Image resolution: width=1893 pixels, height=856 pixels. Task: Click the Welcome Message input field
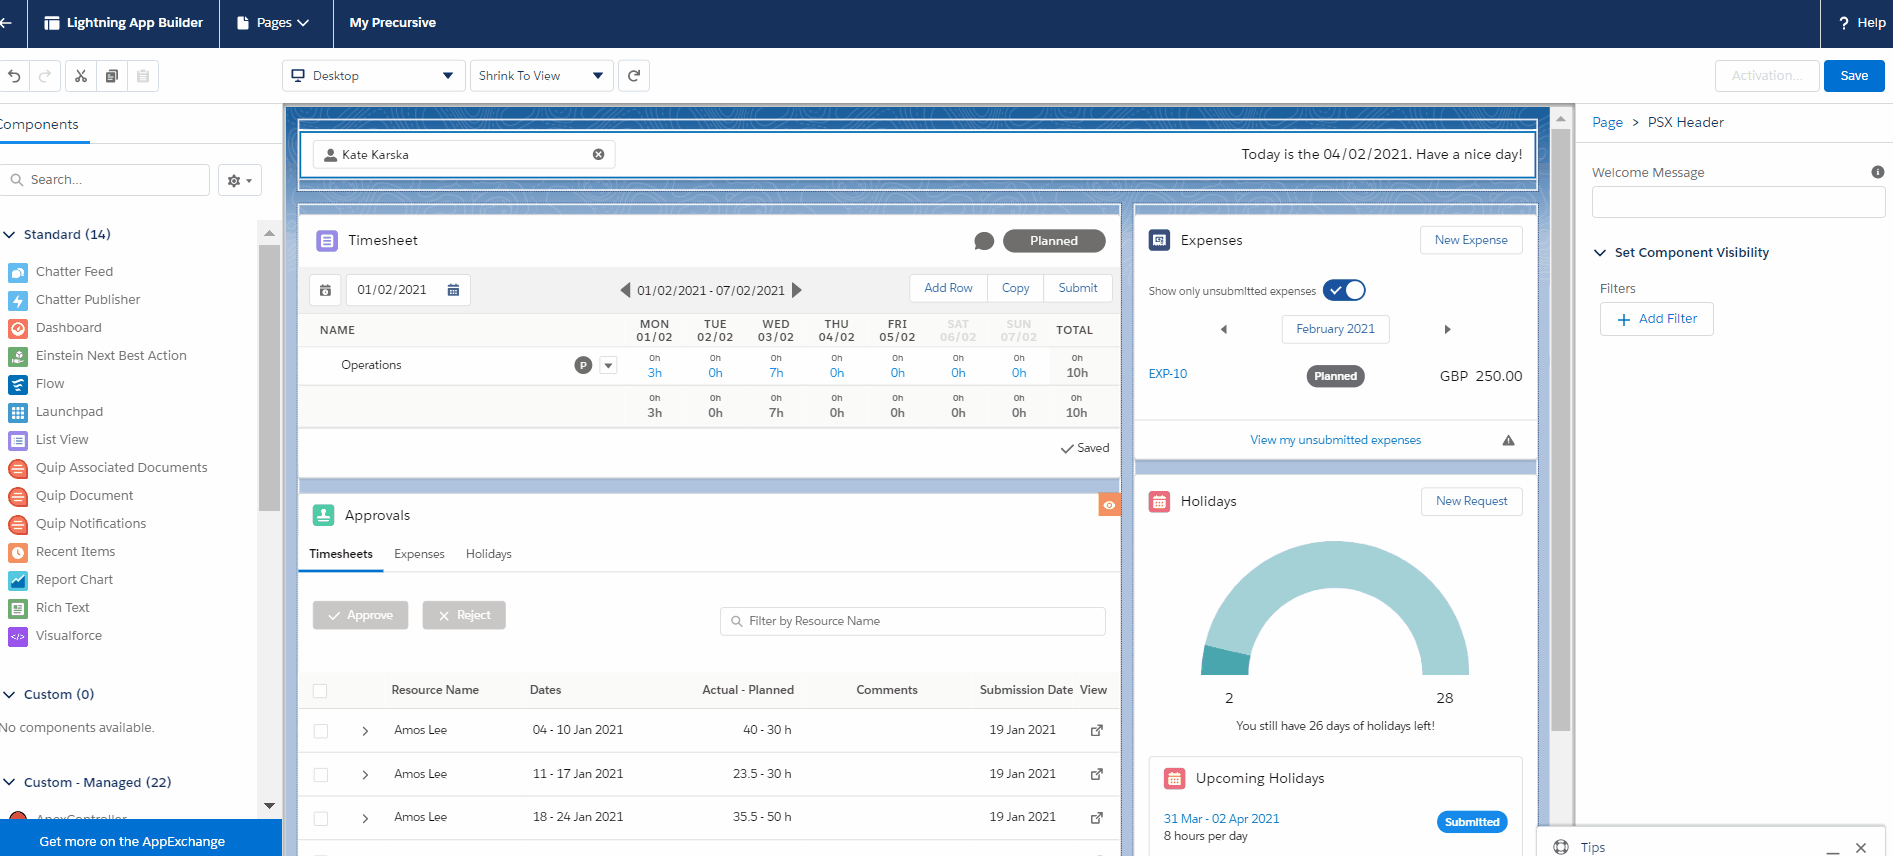tap(1738, 202)
